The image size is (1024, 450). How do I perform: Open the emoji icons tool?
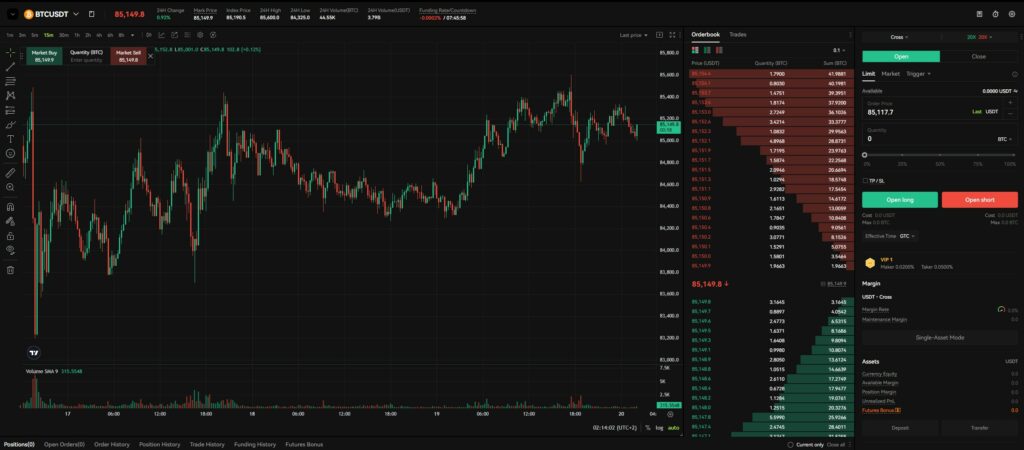[10, 153]
